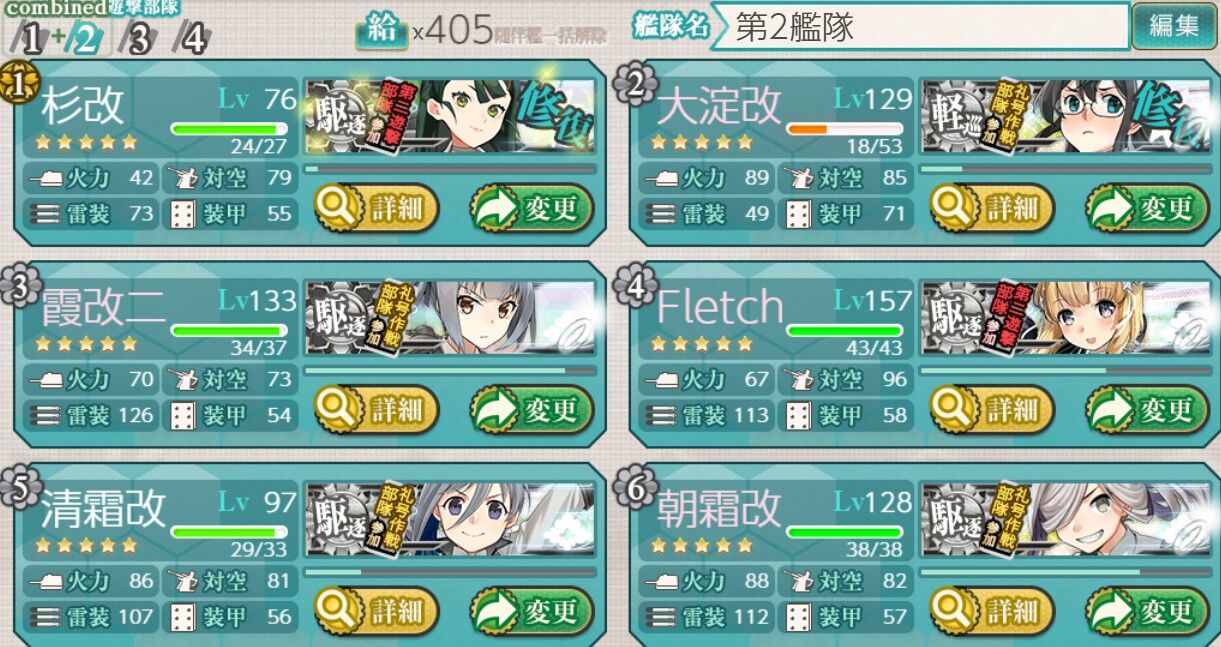Click 霞改二 ship portrait banner
This screenshot has width=1221, height=647.
point(449,319)
